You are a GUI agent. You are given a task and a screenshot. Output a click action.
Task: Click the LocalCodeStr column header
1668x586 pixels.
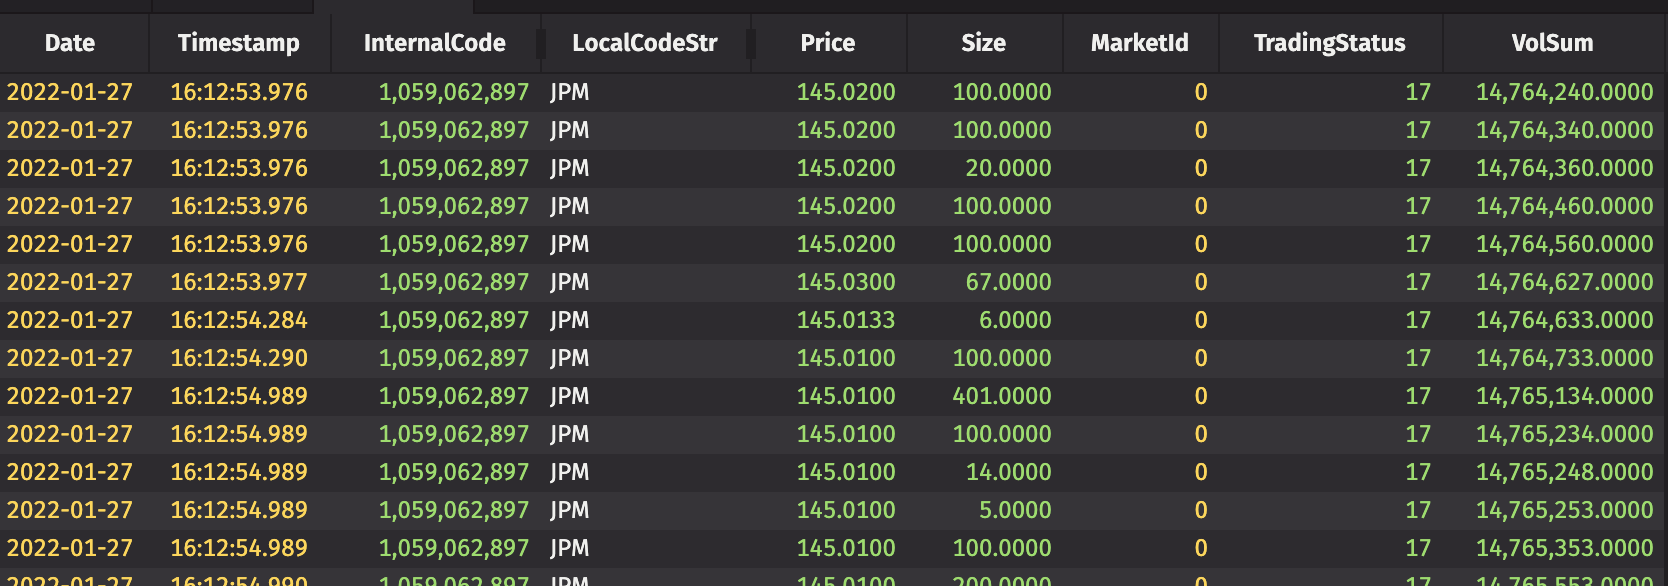point(644,43)
